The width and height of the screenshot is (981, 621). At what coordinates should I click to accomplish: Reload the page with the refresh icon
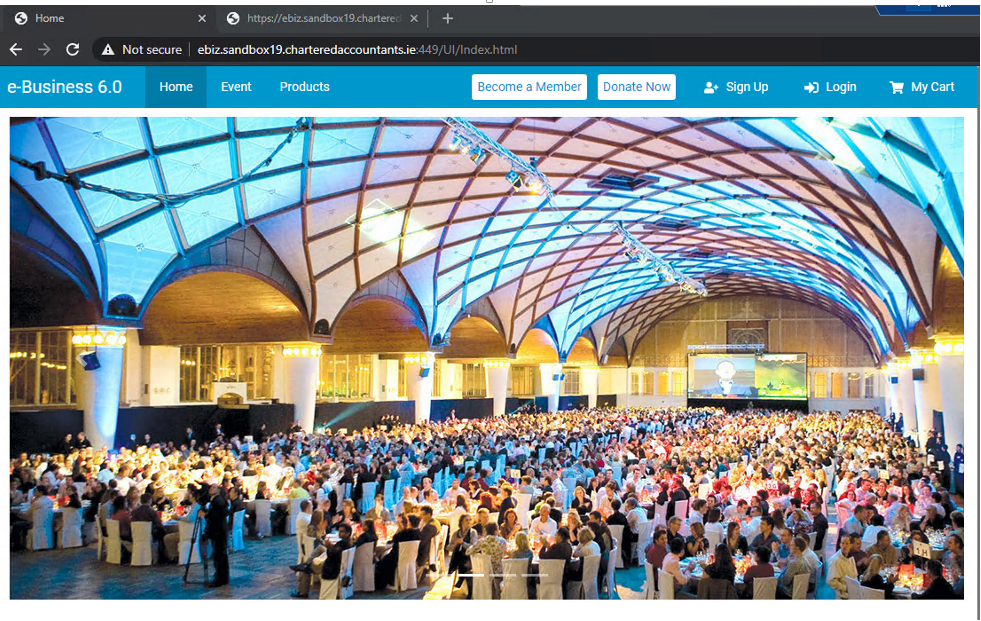(73, 49)
